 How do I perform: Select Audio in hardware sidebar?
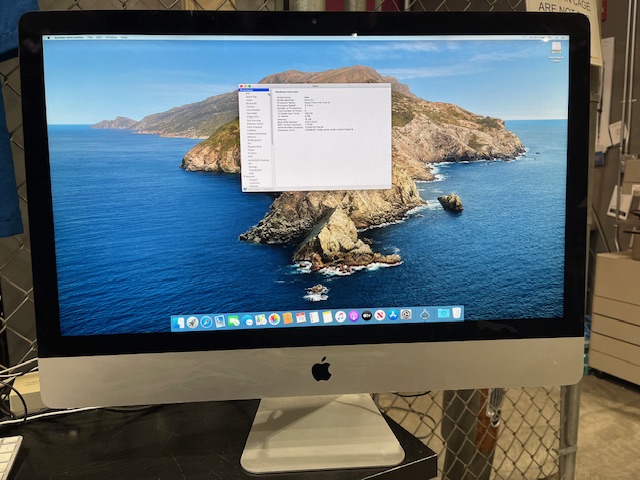(249, 100)
